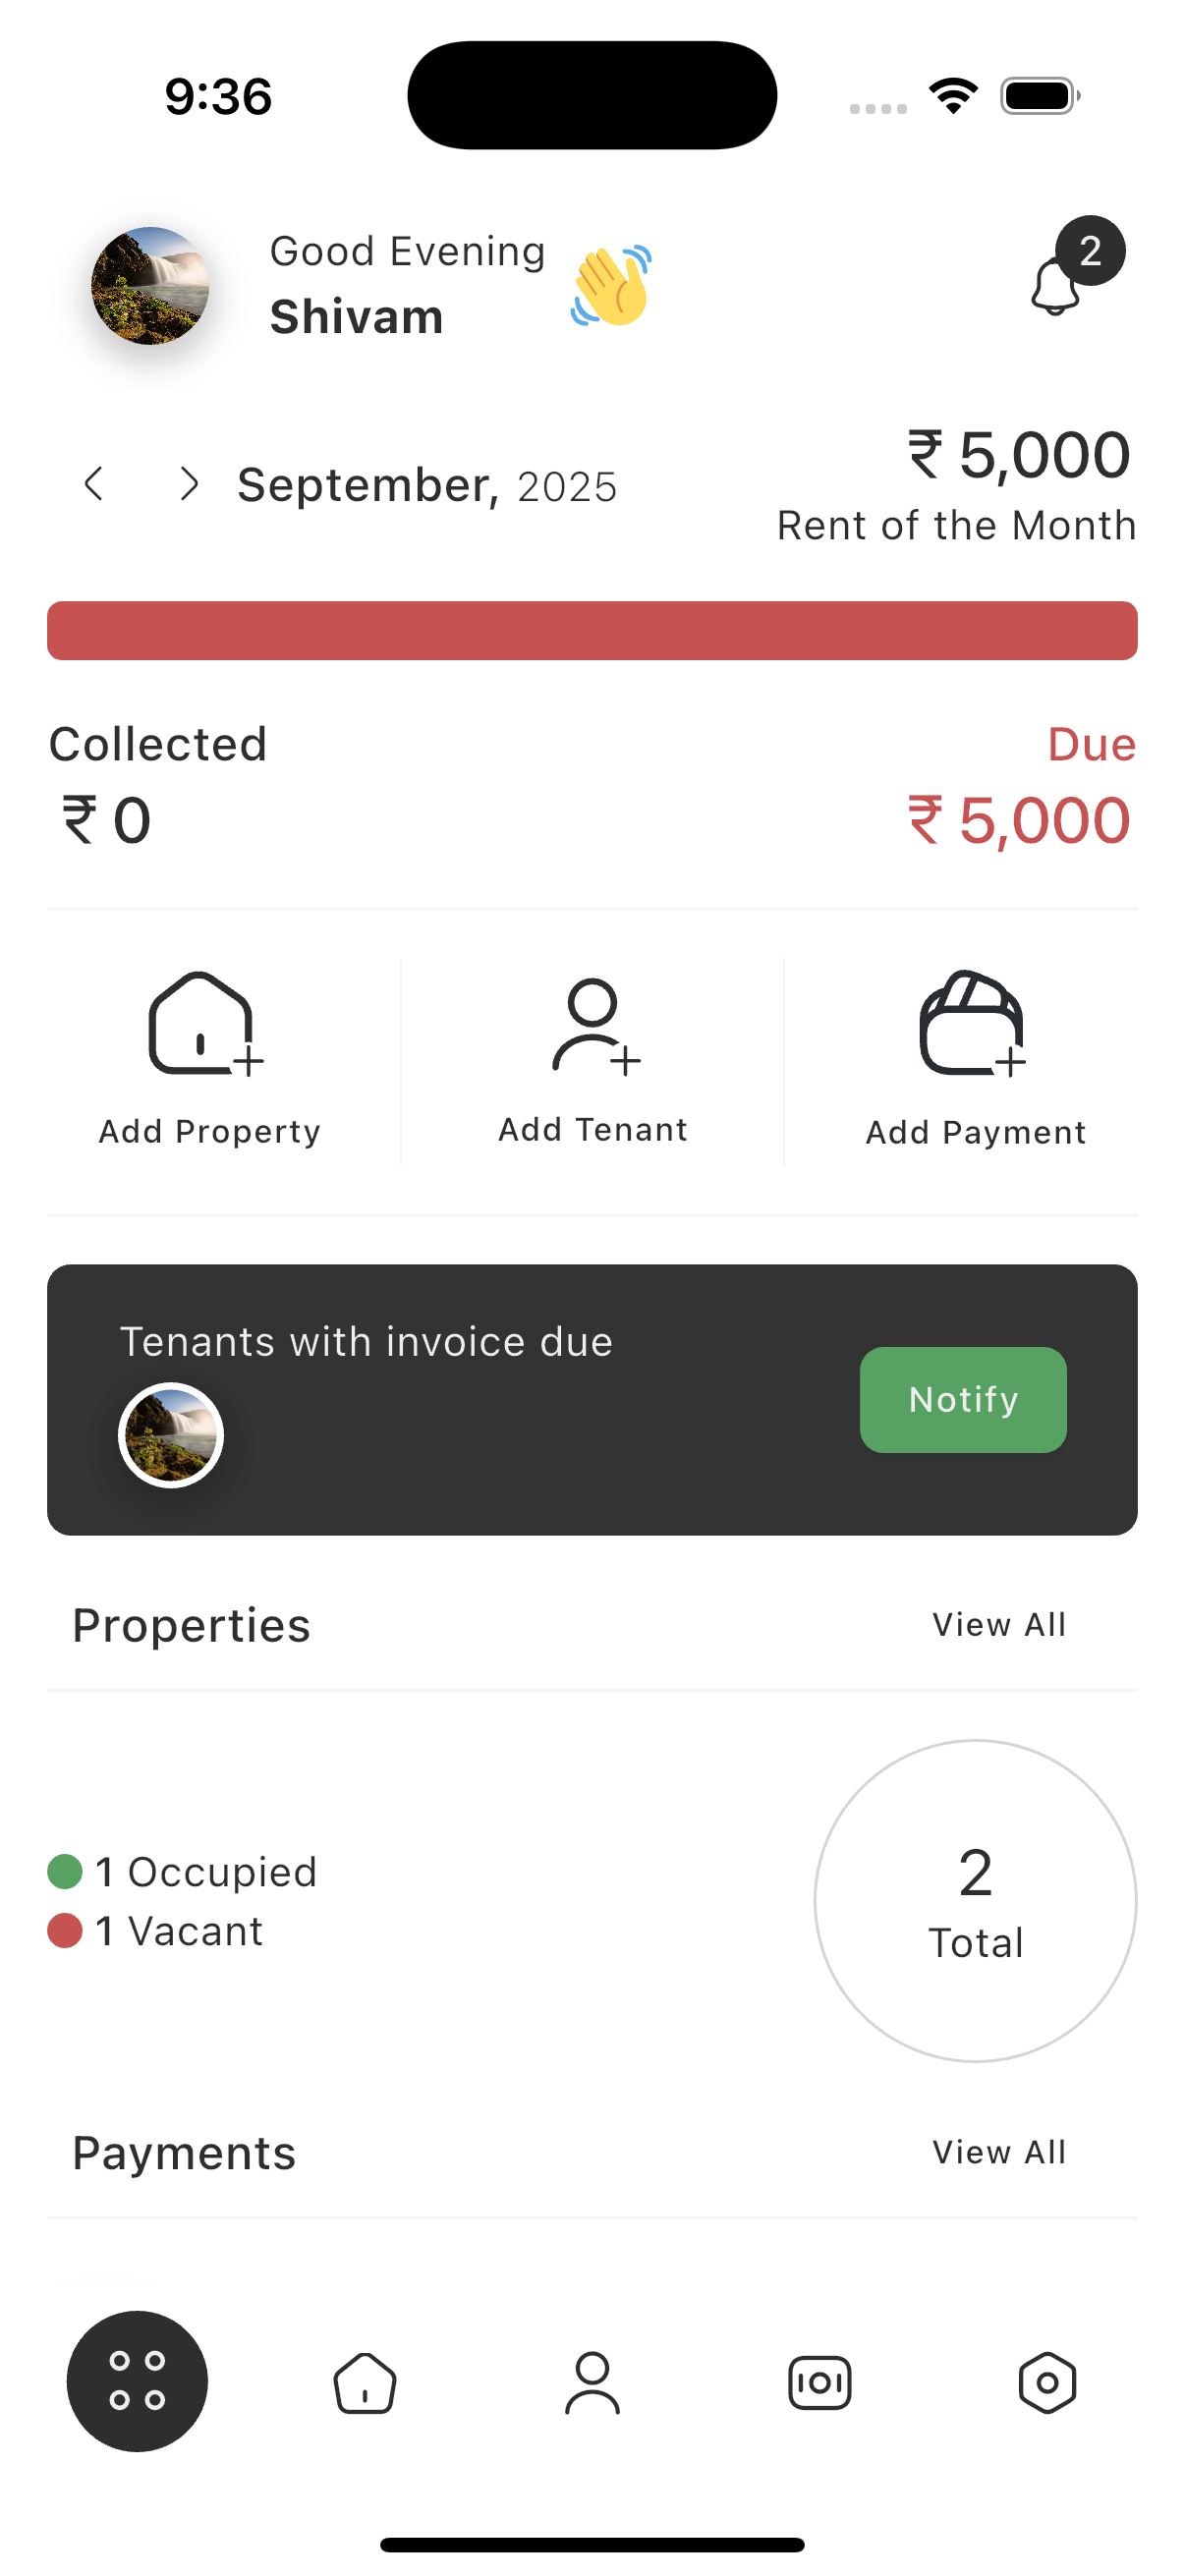Open notifications bell icon
This screenshot has width=1185, height=2576.
pos(1056,286)
